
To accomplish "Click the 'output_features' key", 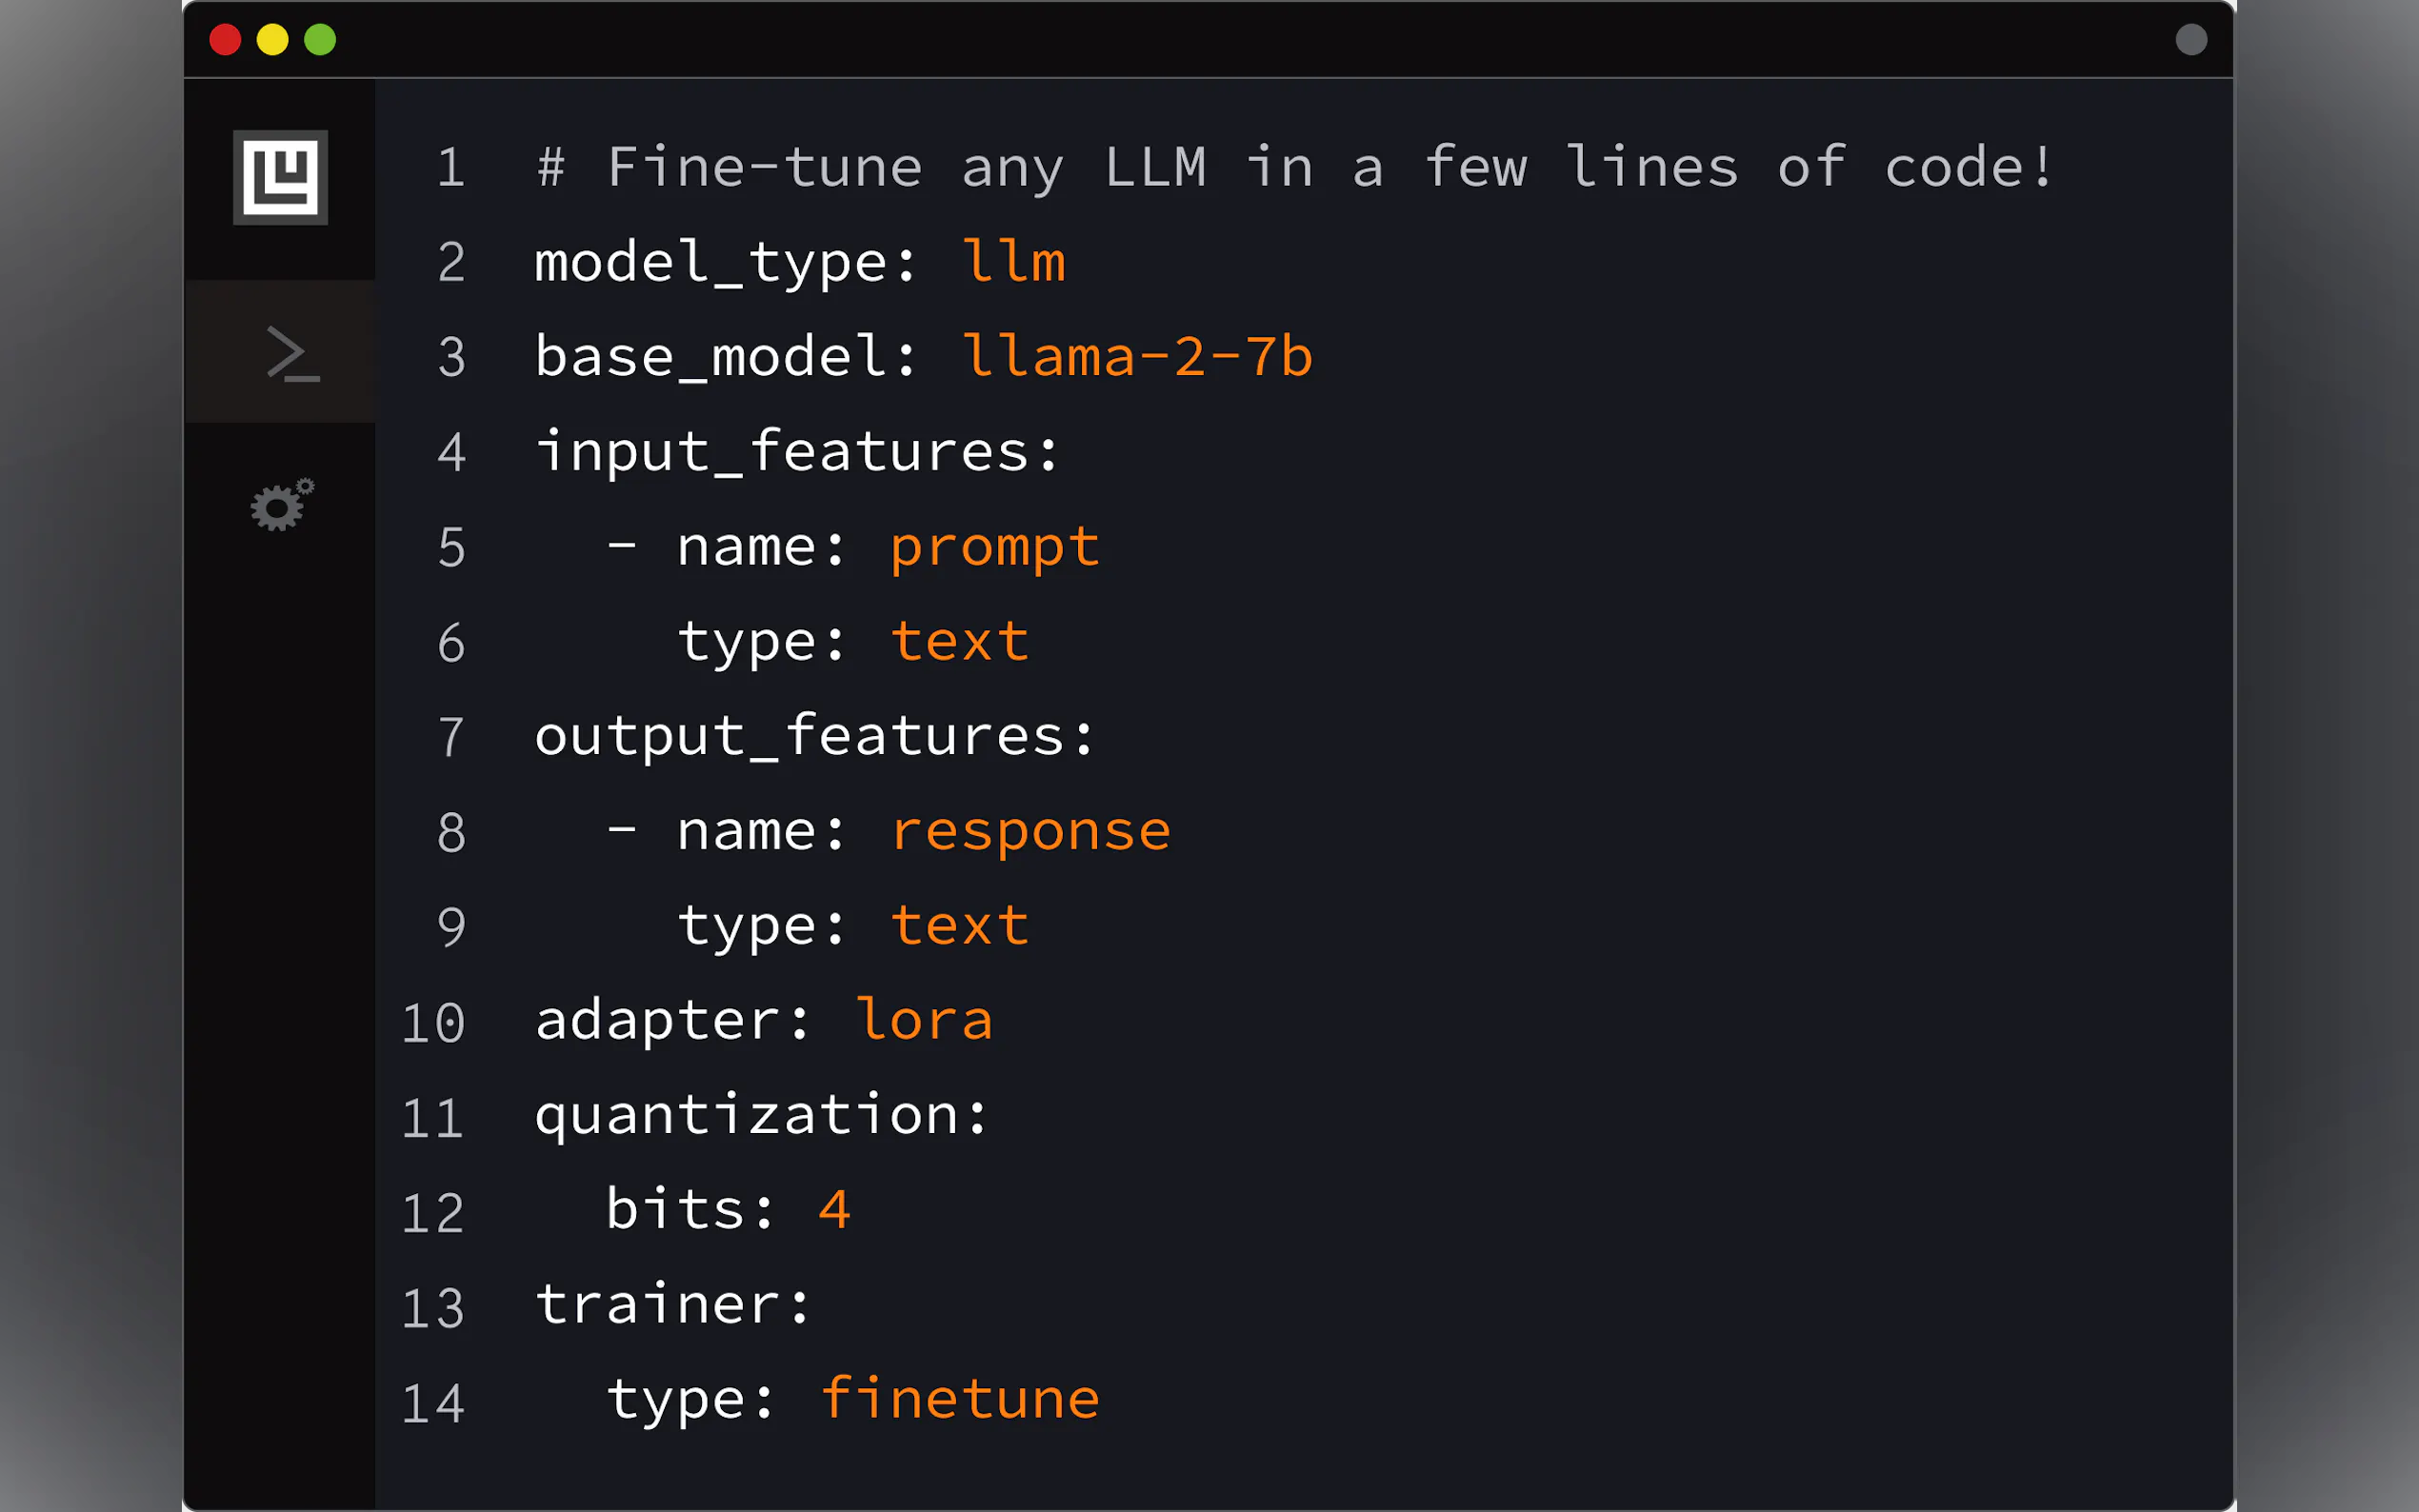I will (x=814, y=737).
